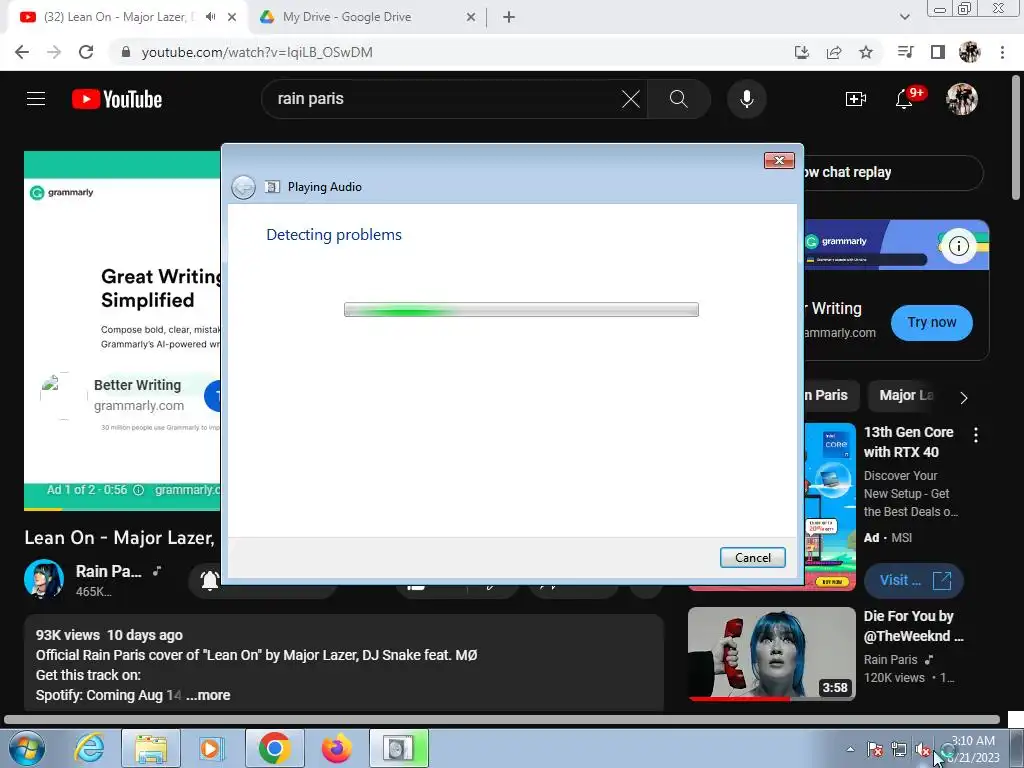Click the video ad progress bar
This screenshot has height=768, width=1024.
[122, 508]
